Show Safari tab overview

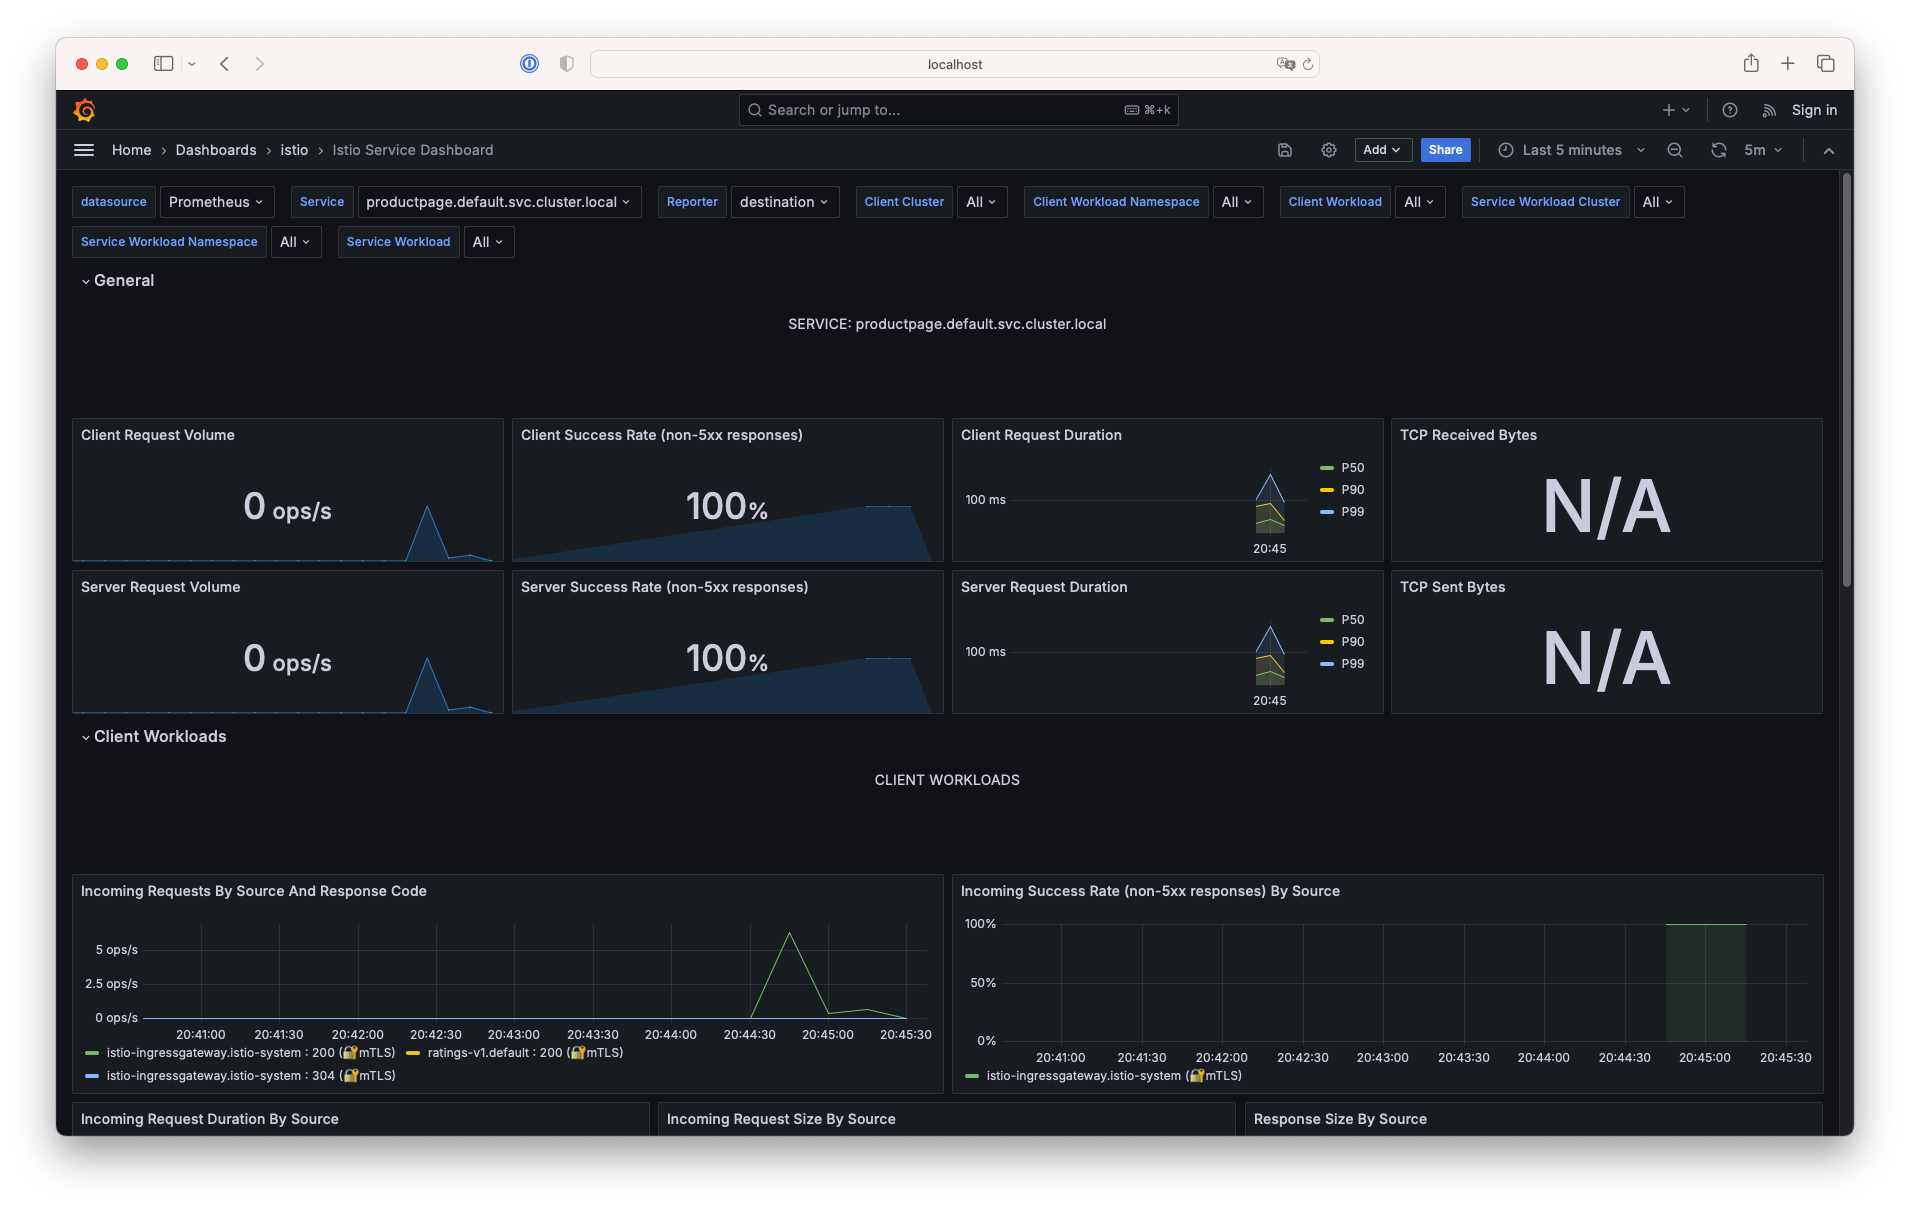[1826, 63]
